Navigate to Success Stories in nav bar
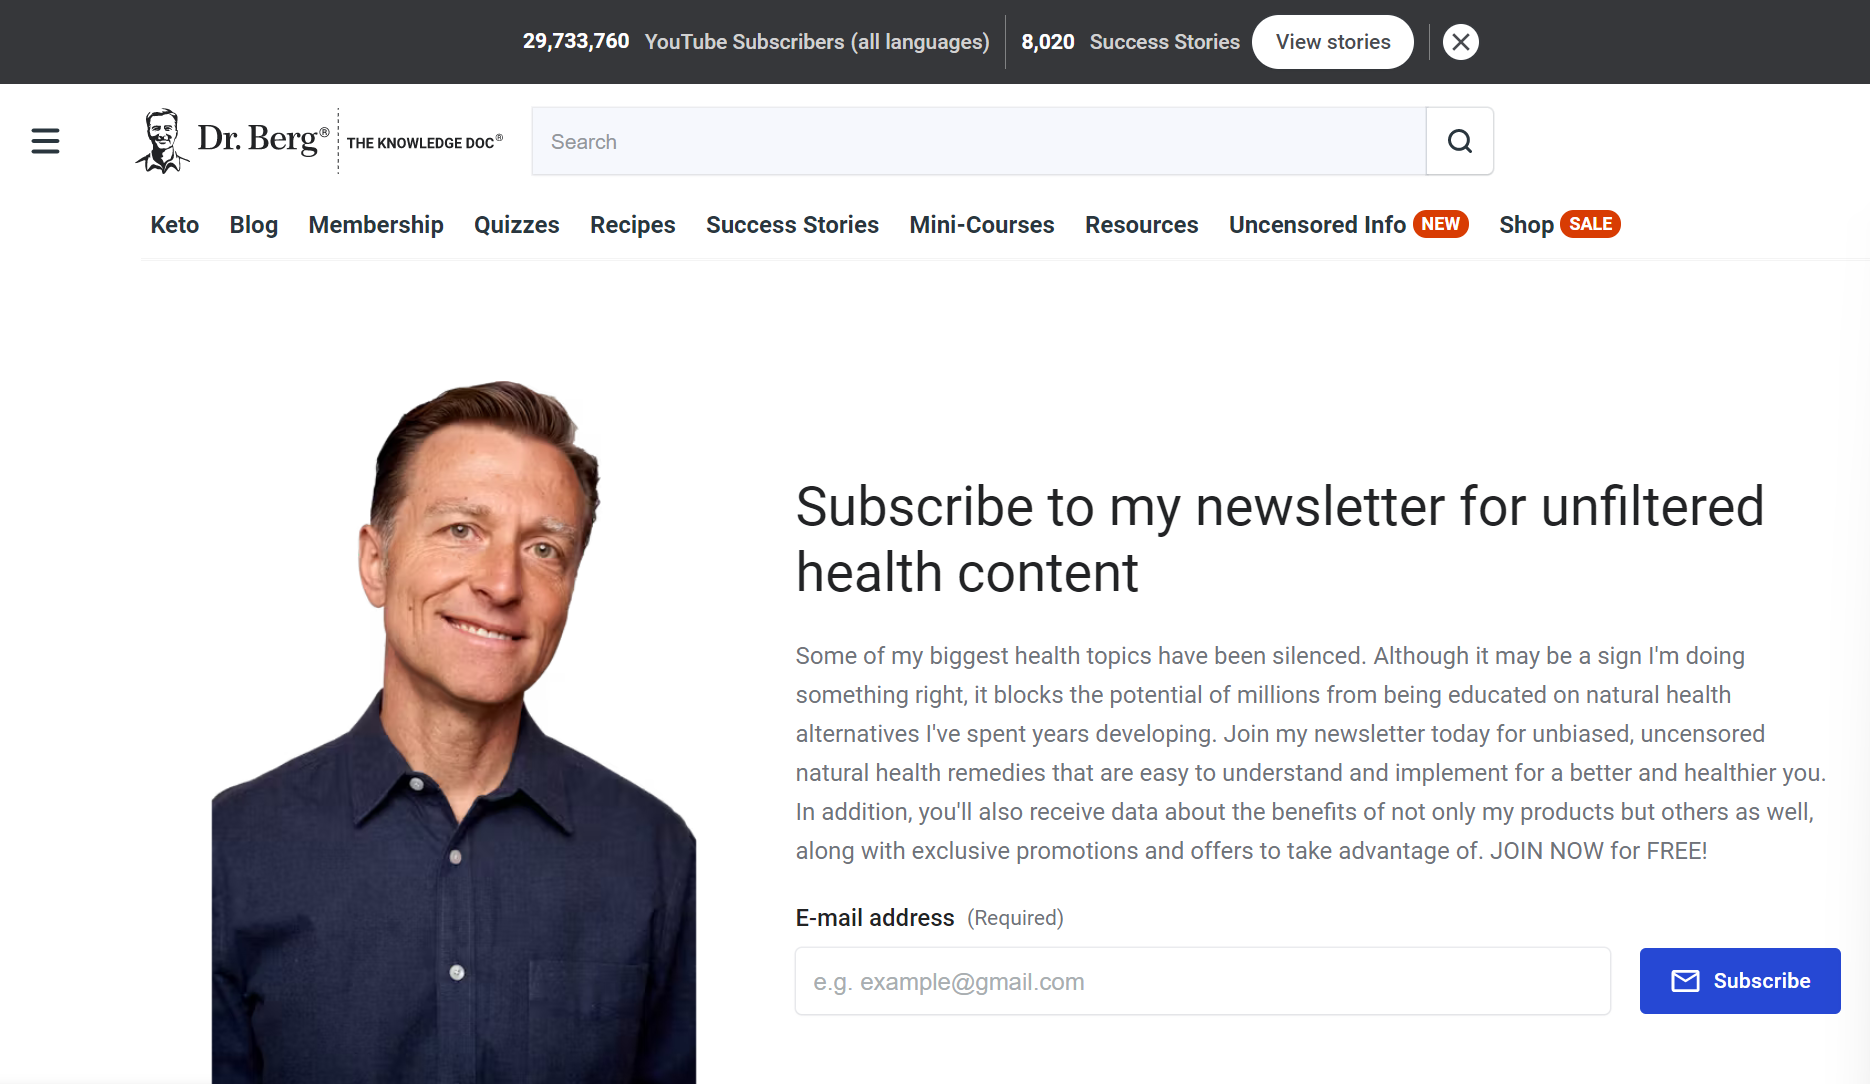The width and height of the screenshot is (1870, 1084). (792, 225)
